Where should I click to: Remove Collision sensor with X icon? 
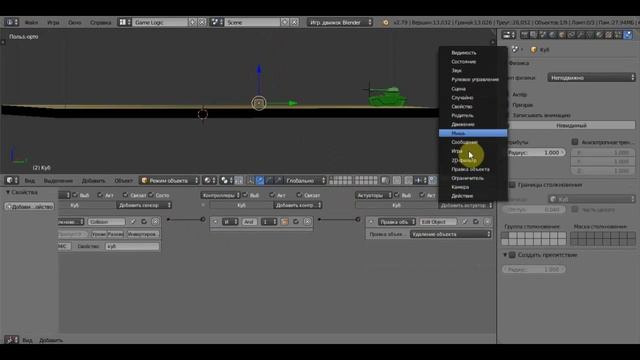click(156, 222)
